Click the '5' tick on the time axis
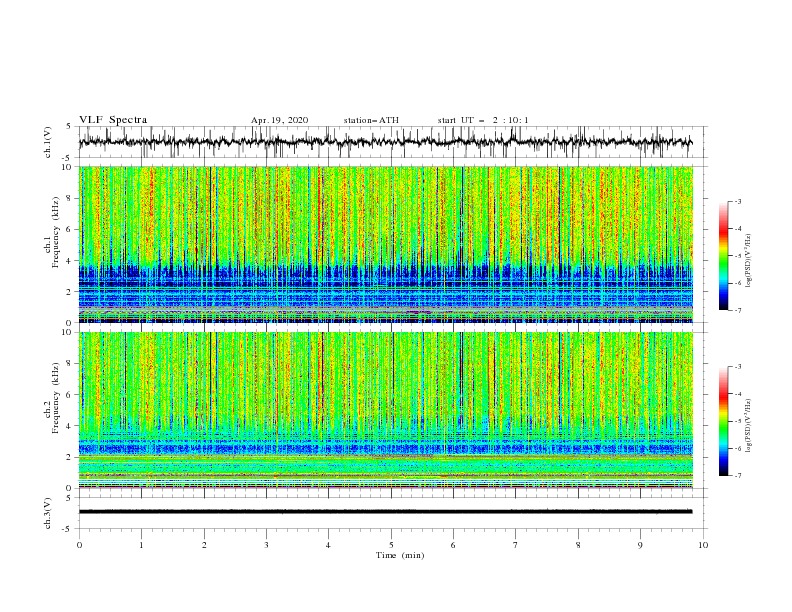This screenshot has height=612, width=792. [x=391, y=545]
